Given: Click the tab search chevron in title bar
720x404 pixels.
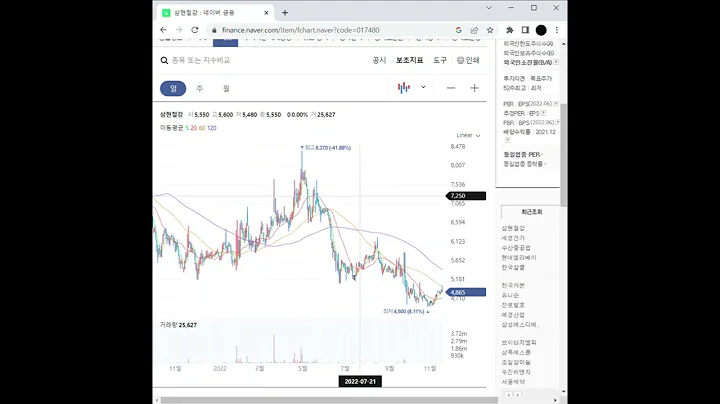Looking at the screenshot, I should [489, 8].
